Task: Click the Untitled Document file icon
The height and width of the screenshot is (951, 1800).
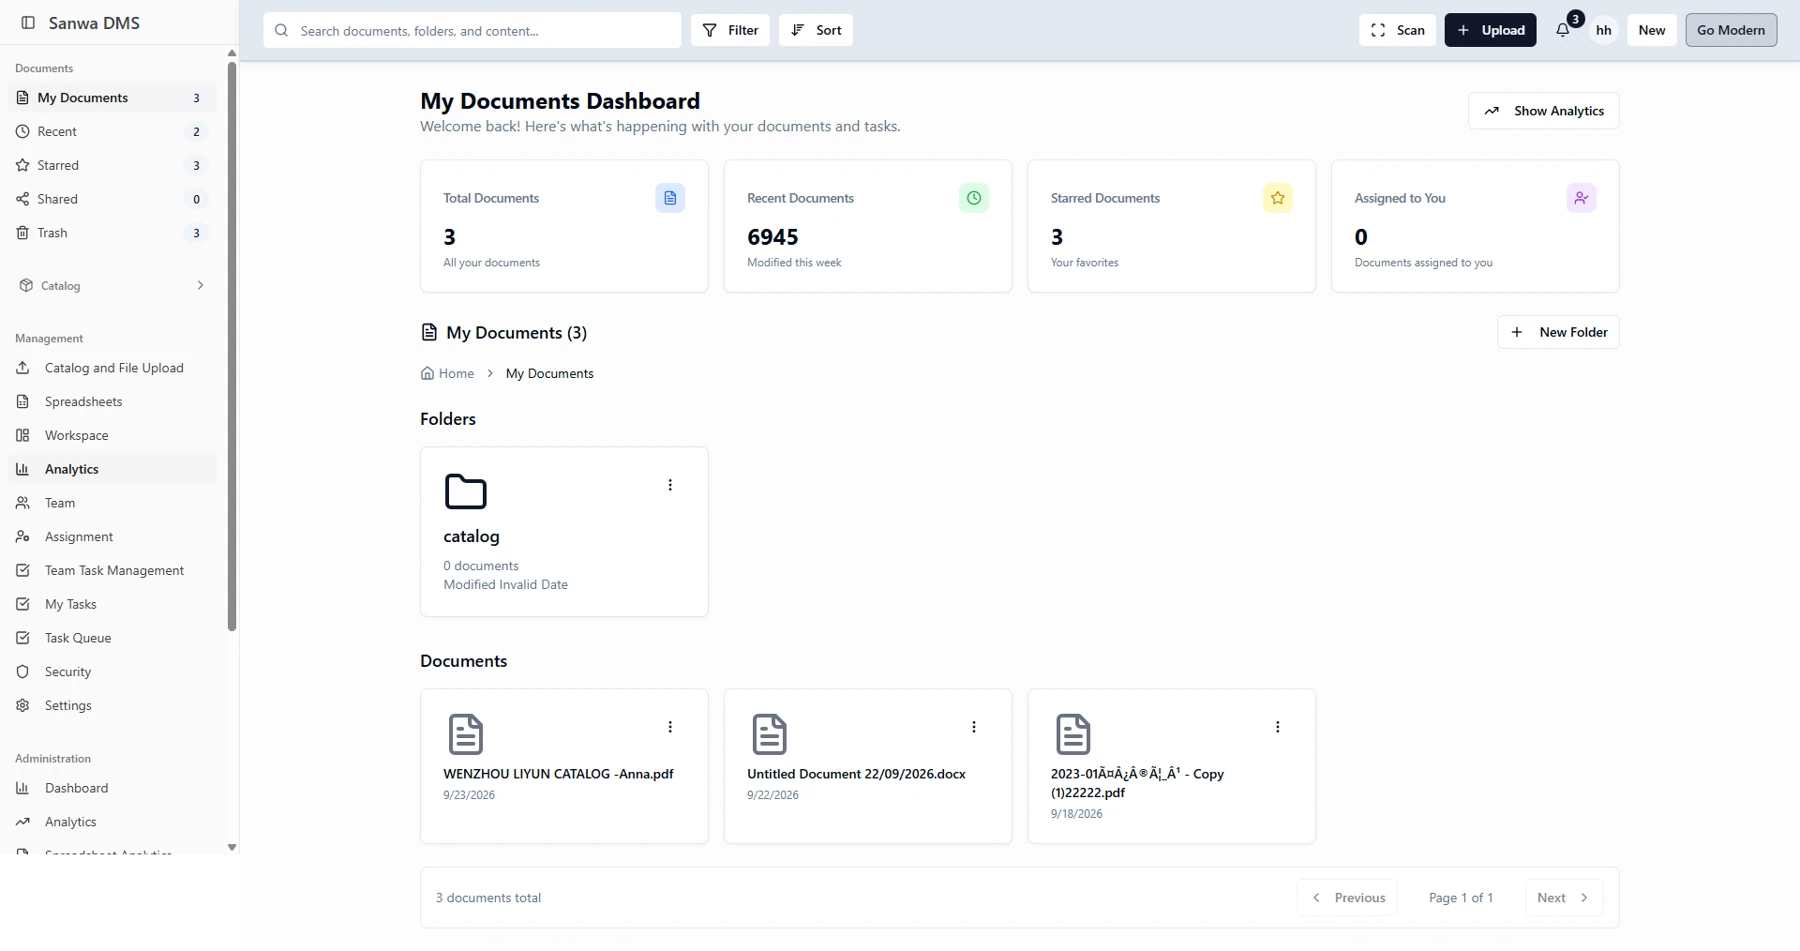Action: pyautogui.click(x=769, y=734)
